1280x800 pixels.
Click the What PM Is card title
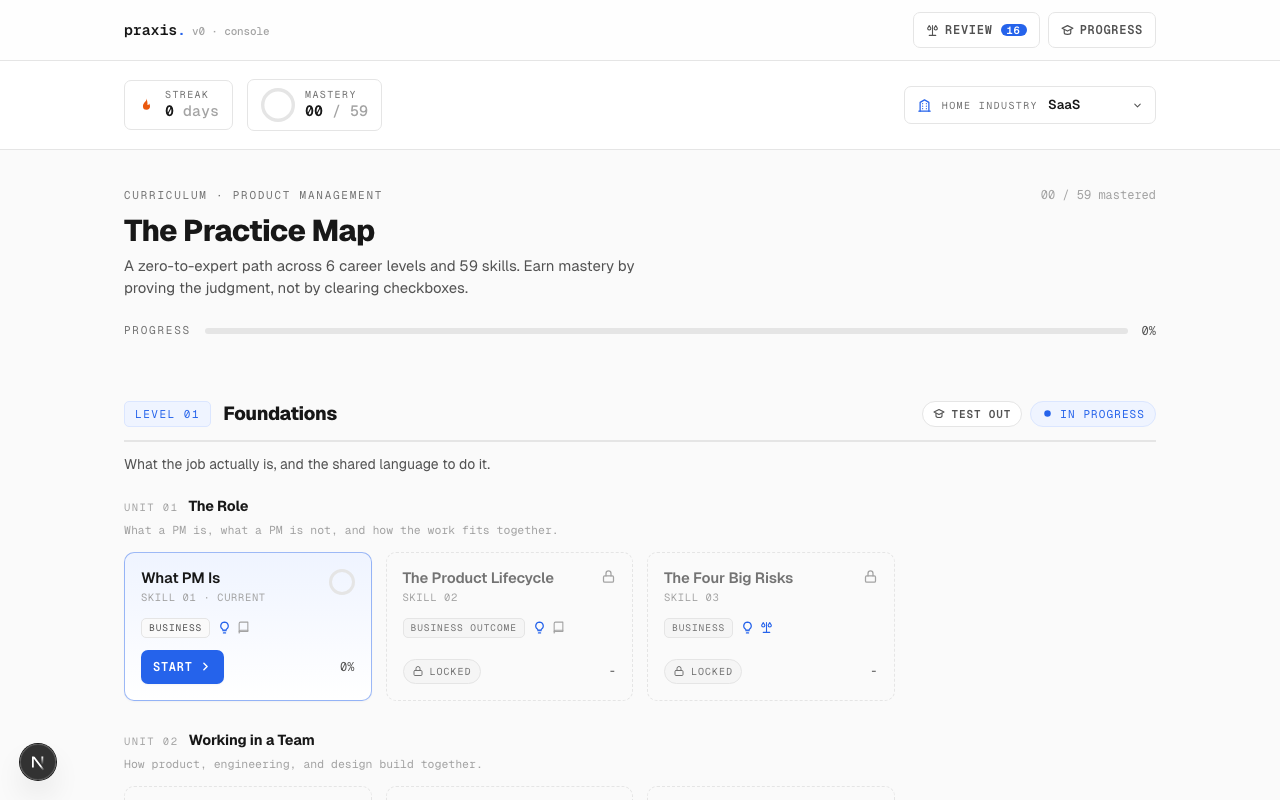[181, 578]
